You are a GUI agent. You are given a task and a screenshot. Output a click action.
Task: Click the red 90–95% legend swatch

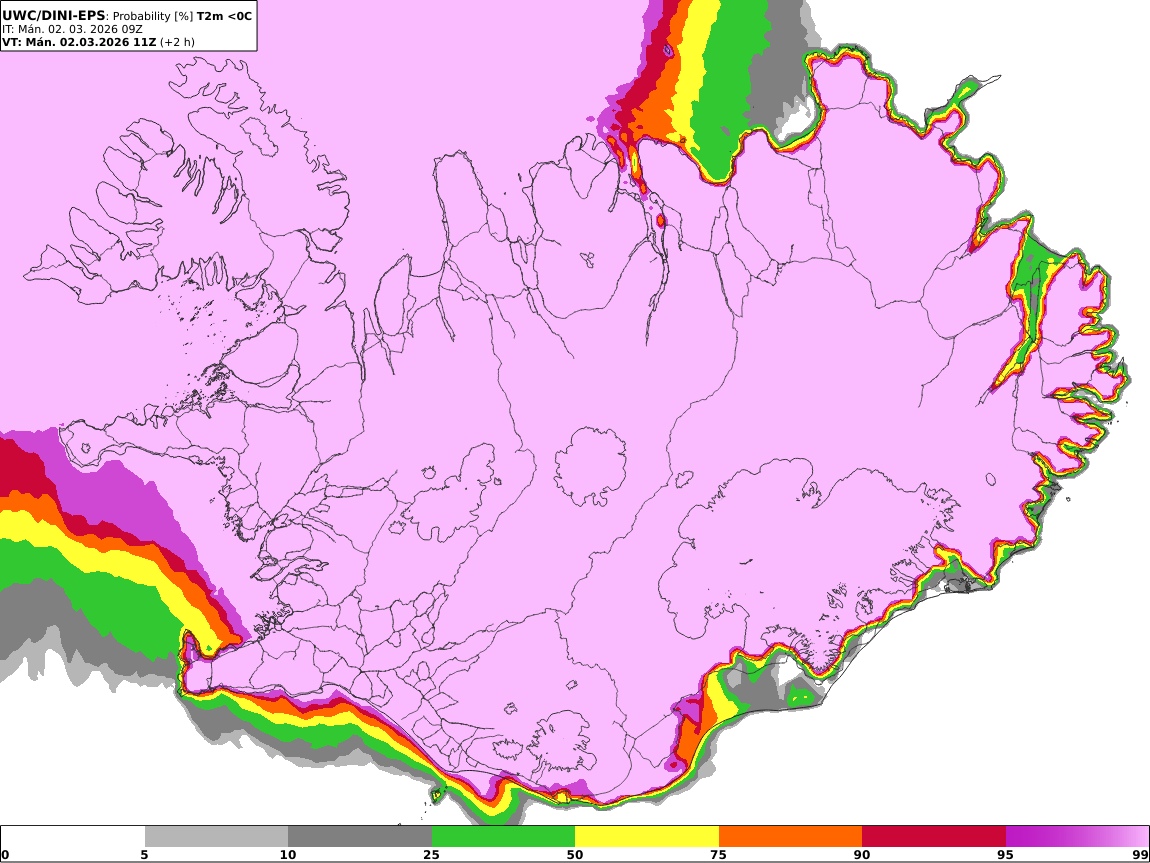(934, 837)
